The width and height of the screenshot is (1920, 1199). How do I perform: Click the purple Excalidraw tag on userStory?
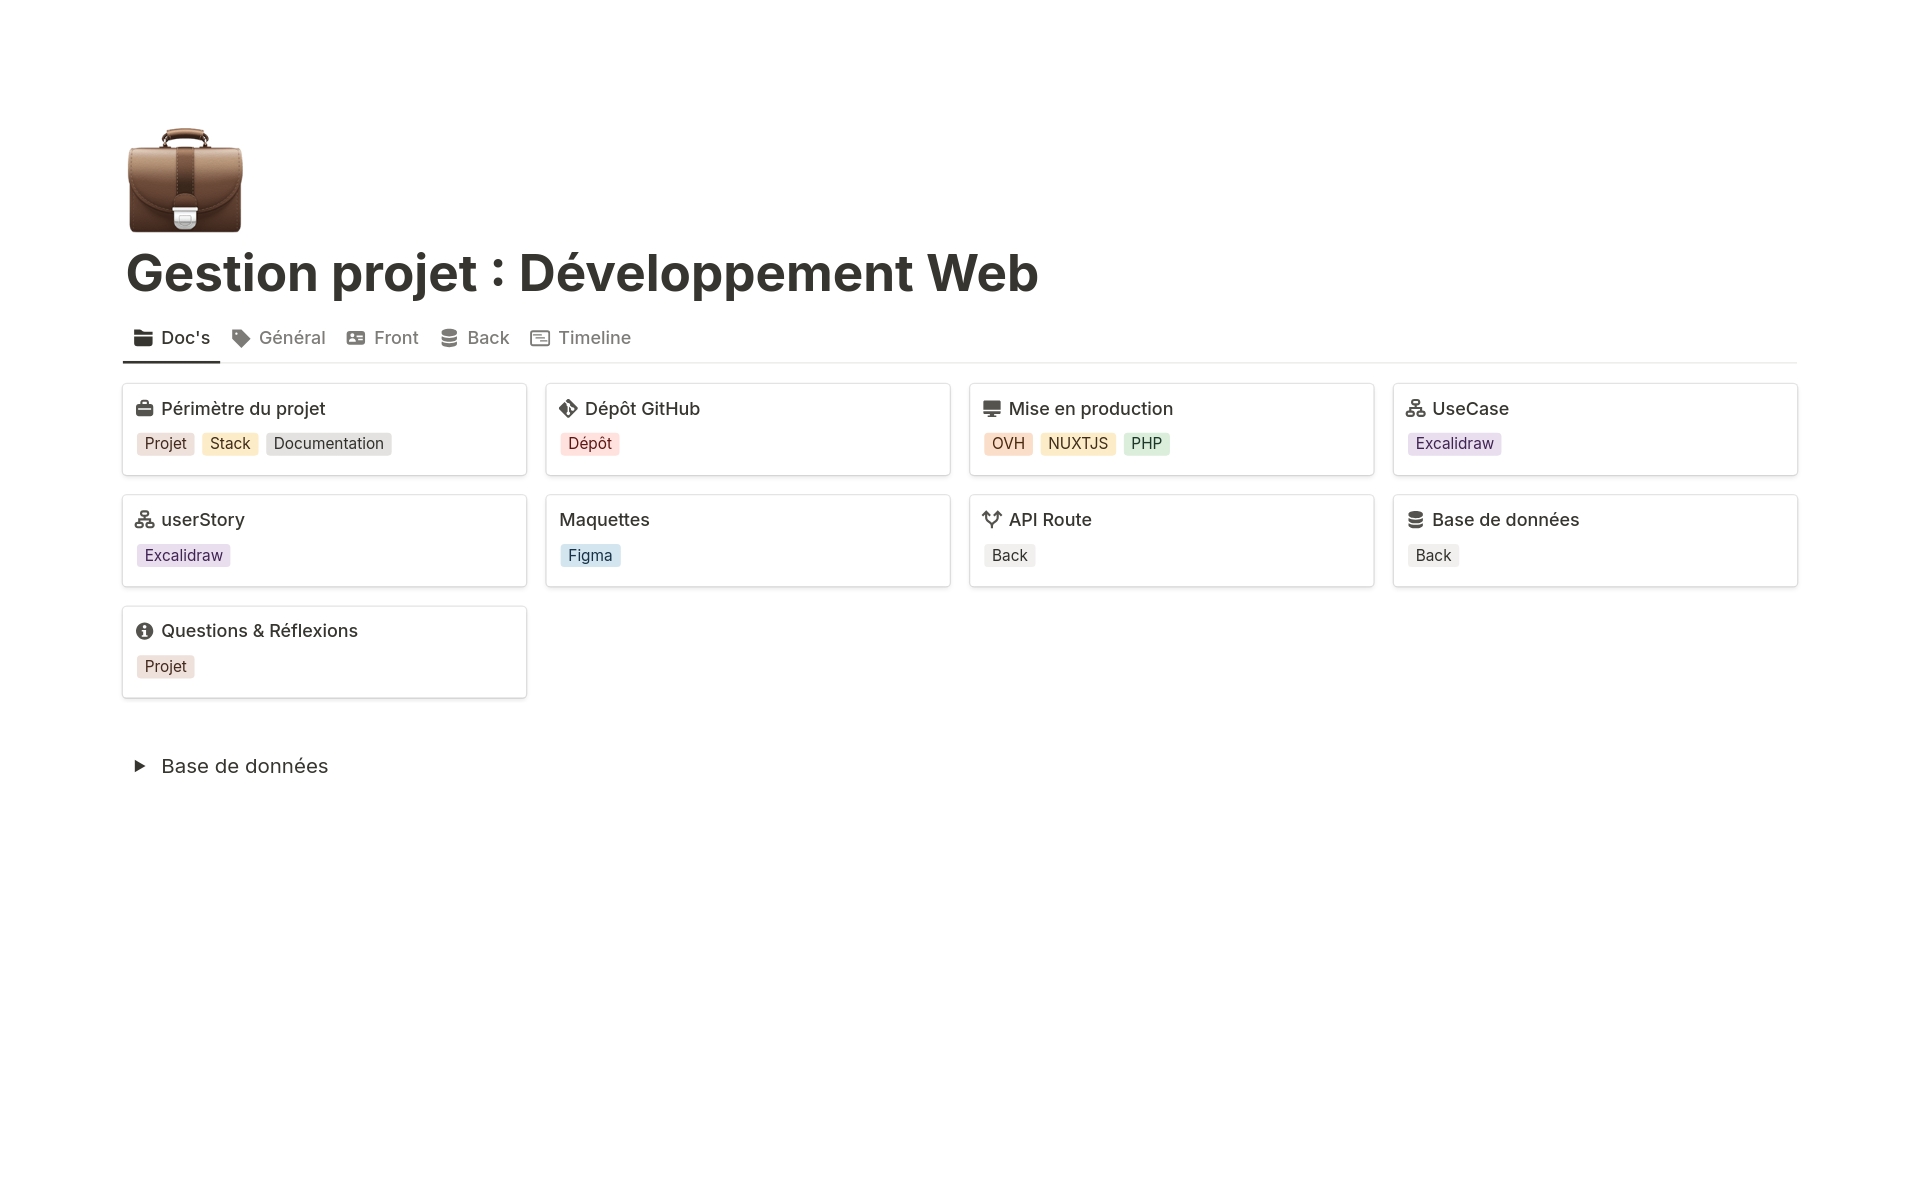coord(183,555)
